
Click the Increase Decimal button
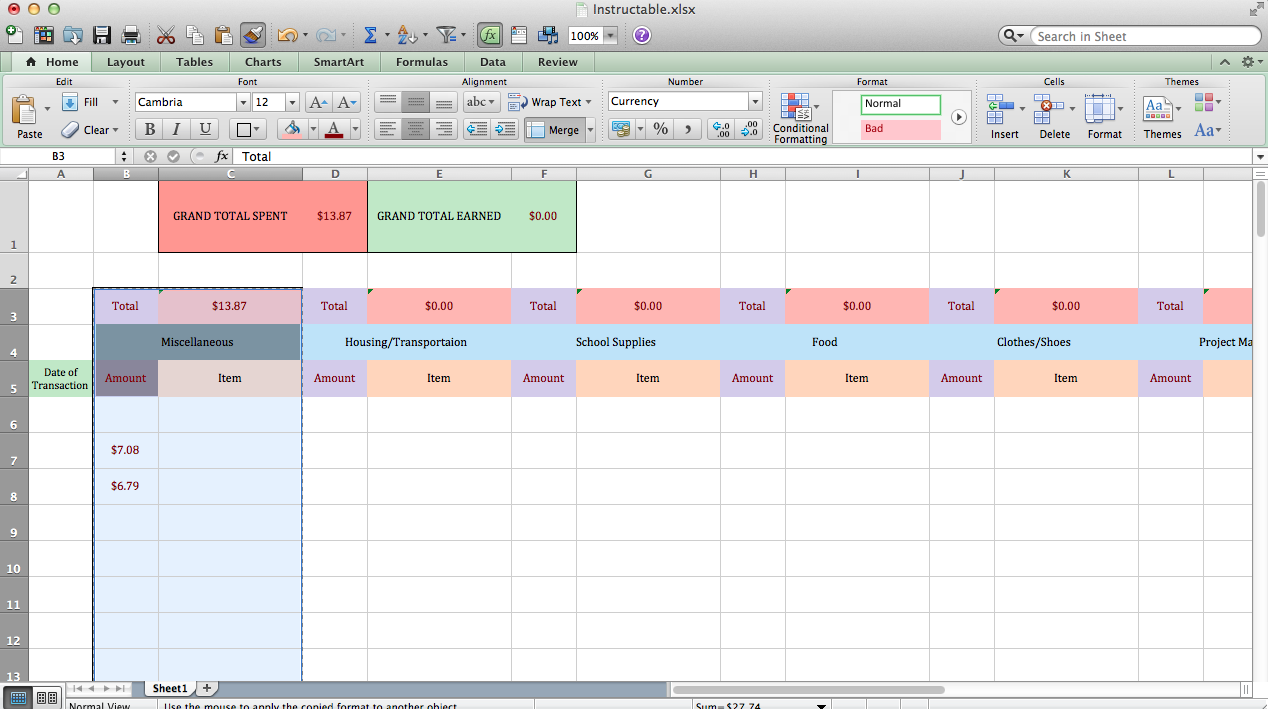click(720, 129)
